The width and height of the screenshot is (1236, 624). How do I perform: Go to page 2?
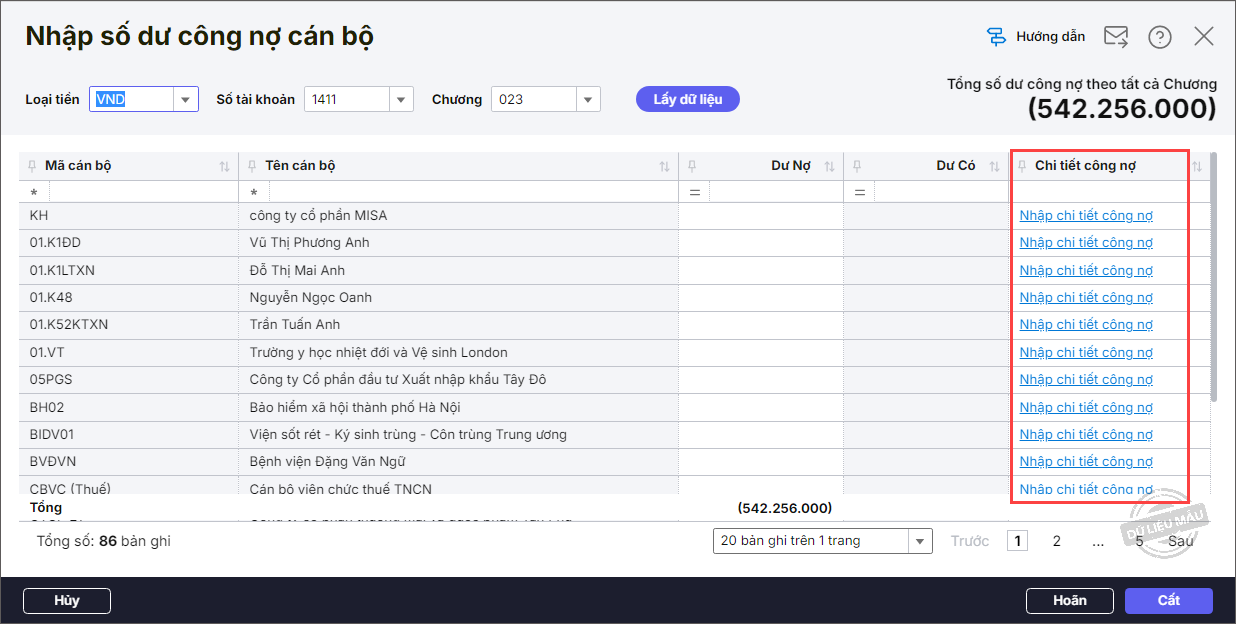point(1057,541)
